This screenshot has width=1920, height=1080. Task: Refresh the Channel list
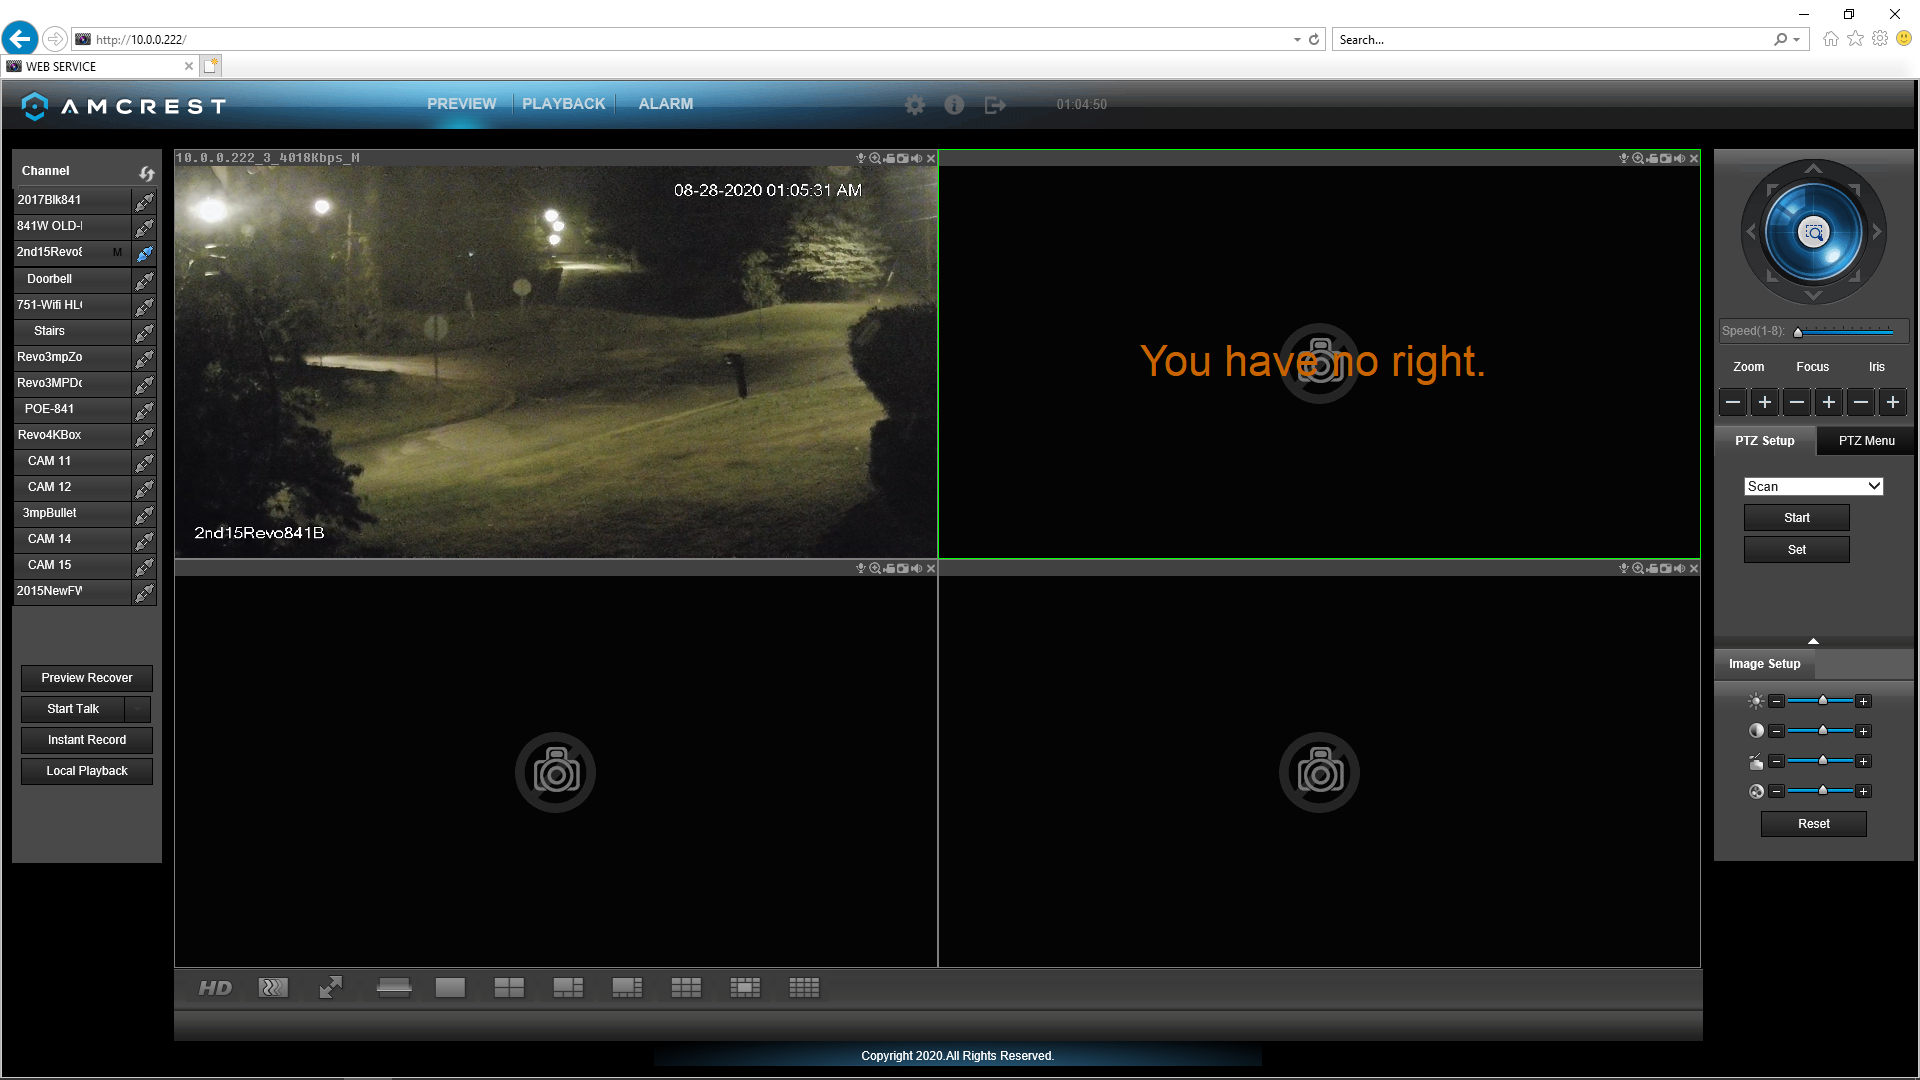point(147,172)
